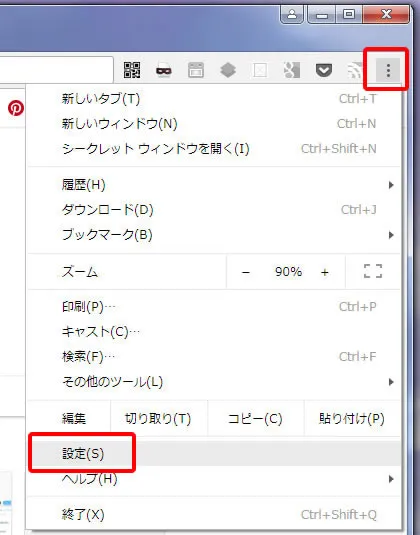
Task: Open シークレット ウィンドウを開く(I)
Action: pyautogui.click(x=214, y=149)
